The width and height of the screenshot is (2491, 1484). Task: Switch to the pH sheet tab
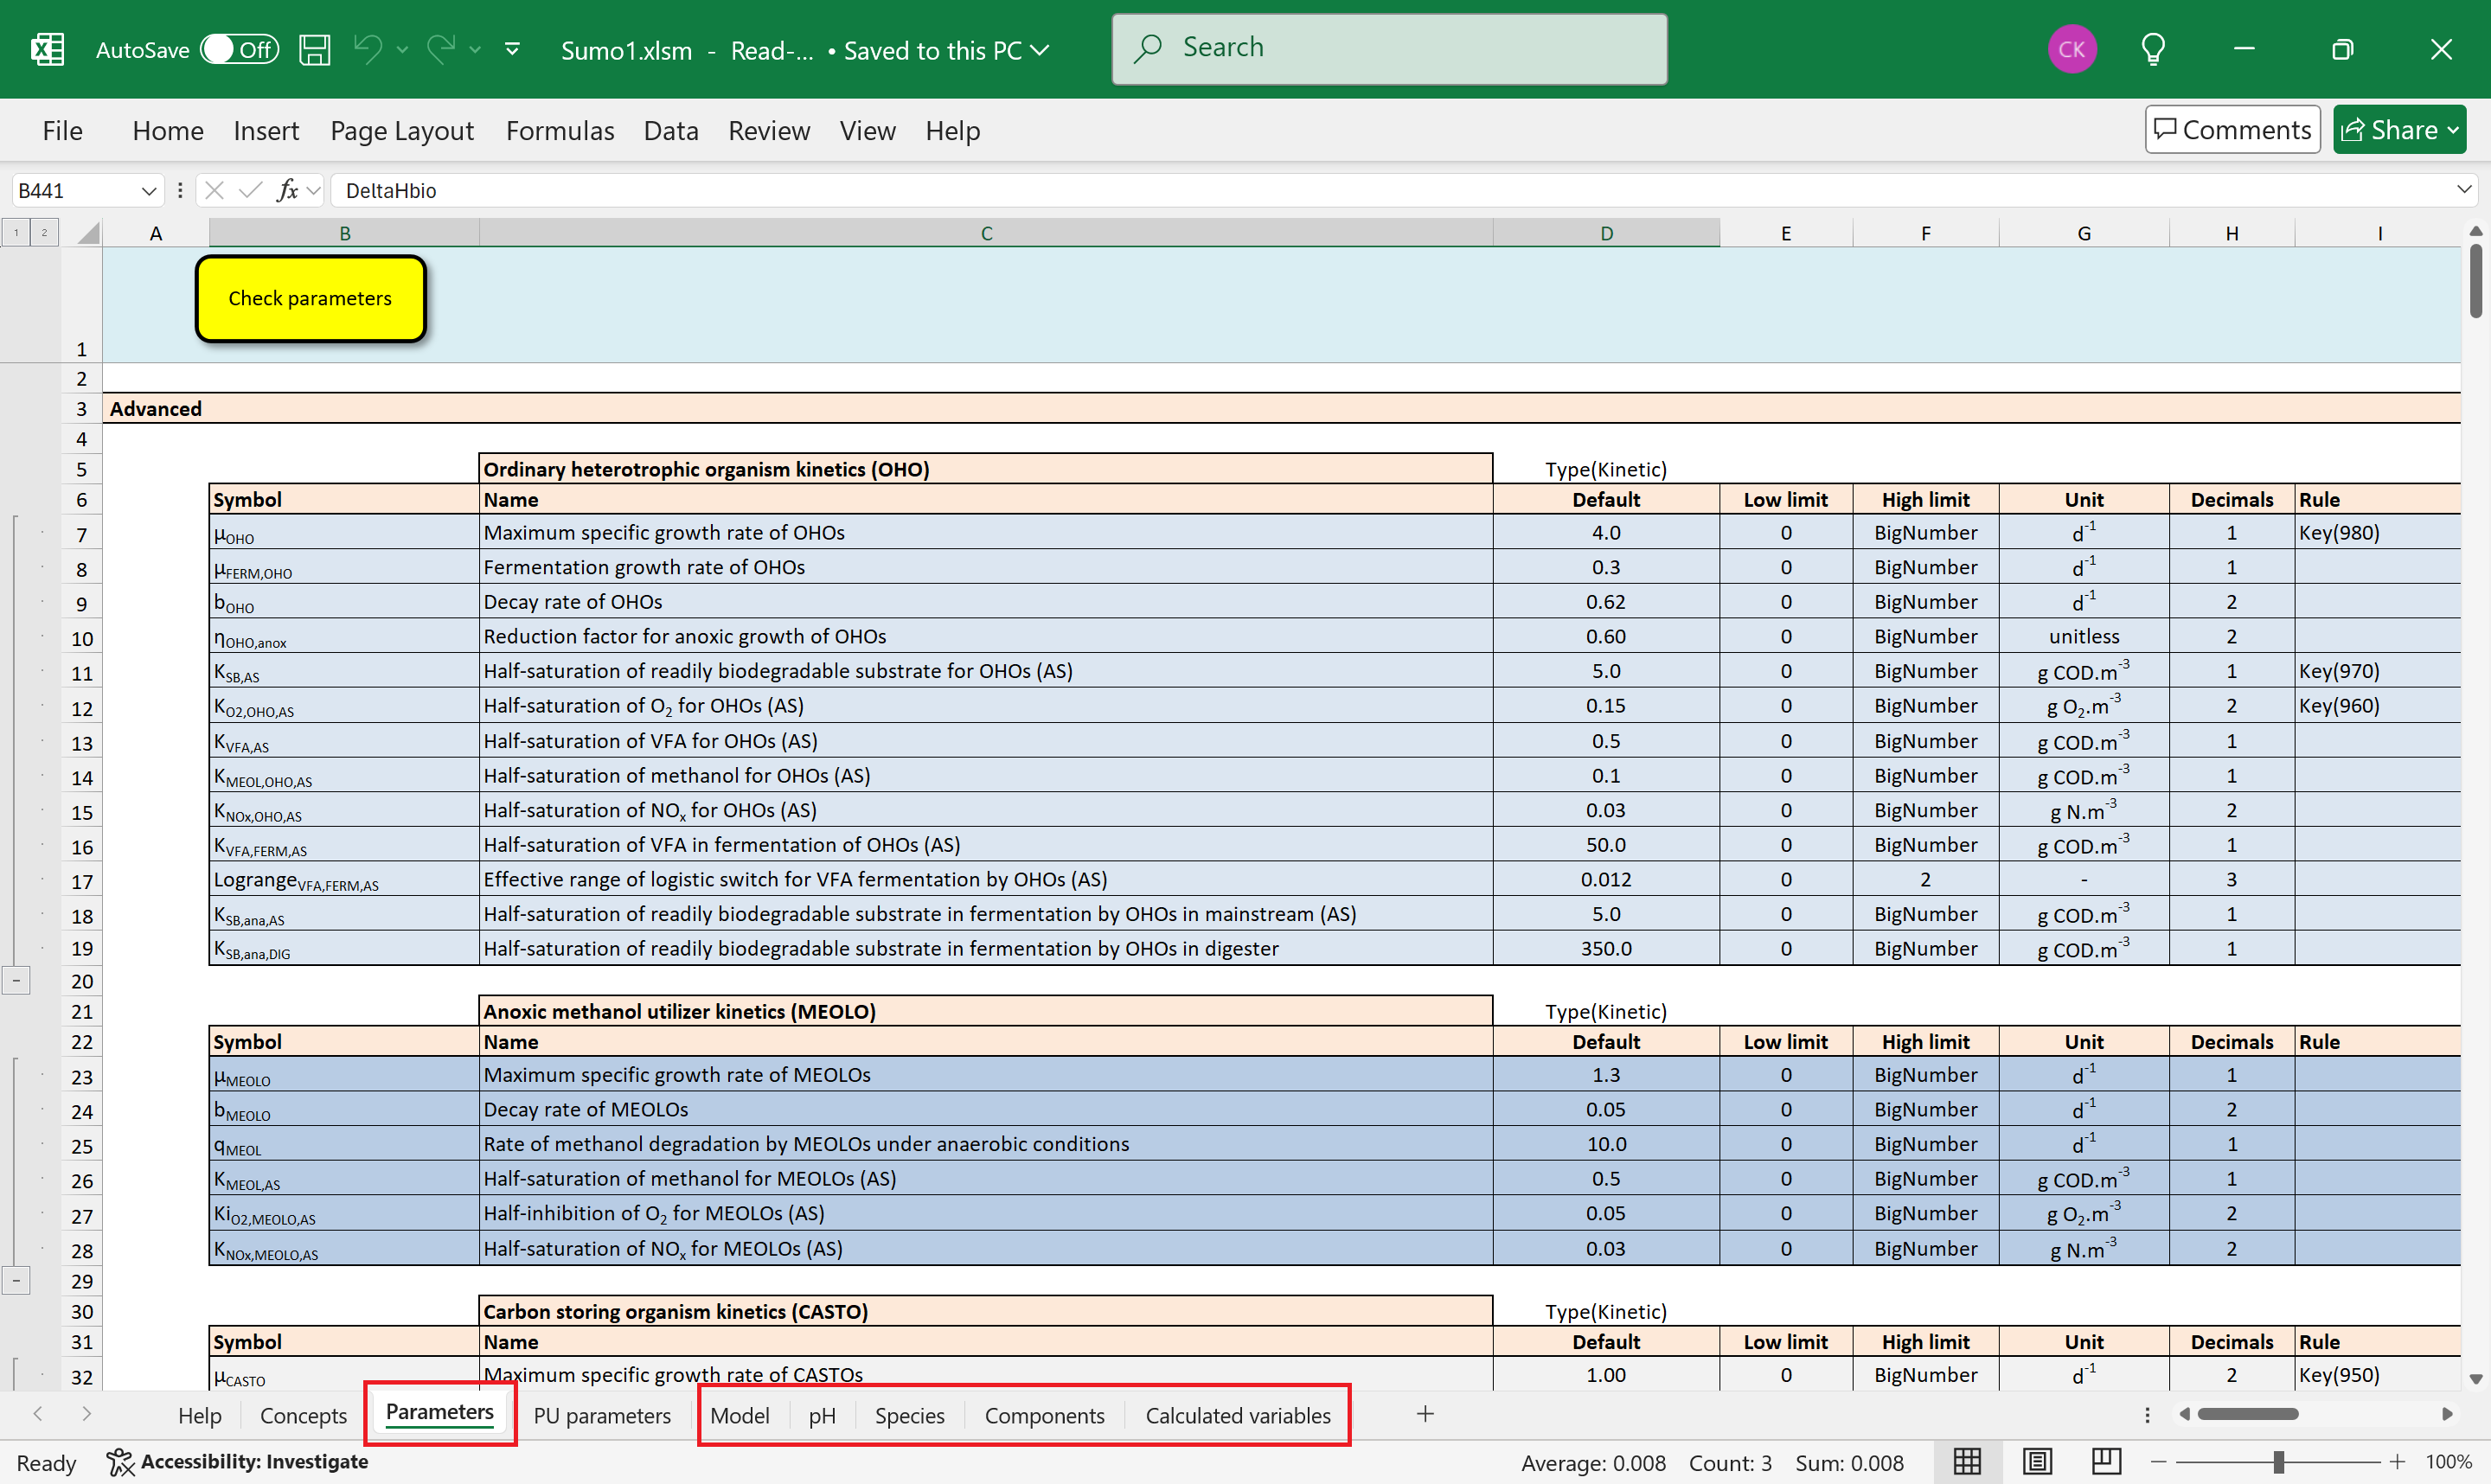click(822, 1415)
